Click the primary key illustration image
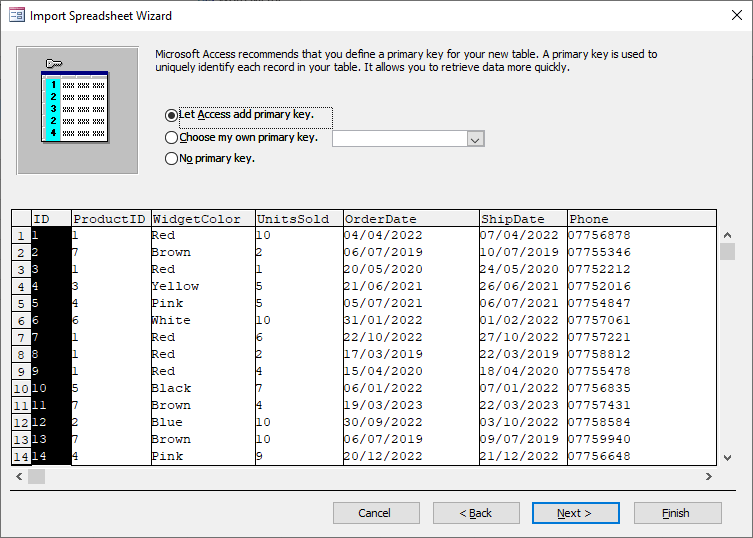 [x=77, y=110]
